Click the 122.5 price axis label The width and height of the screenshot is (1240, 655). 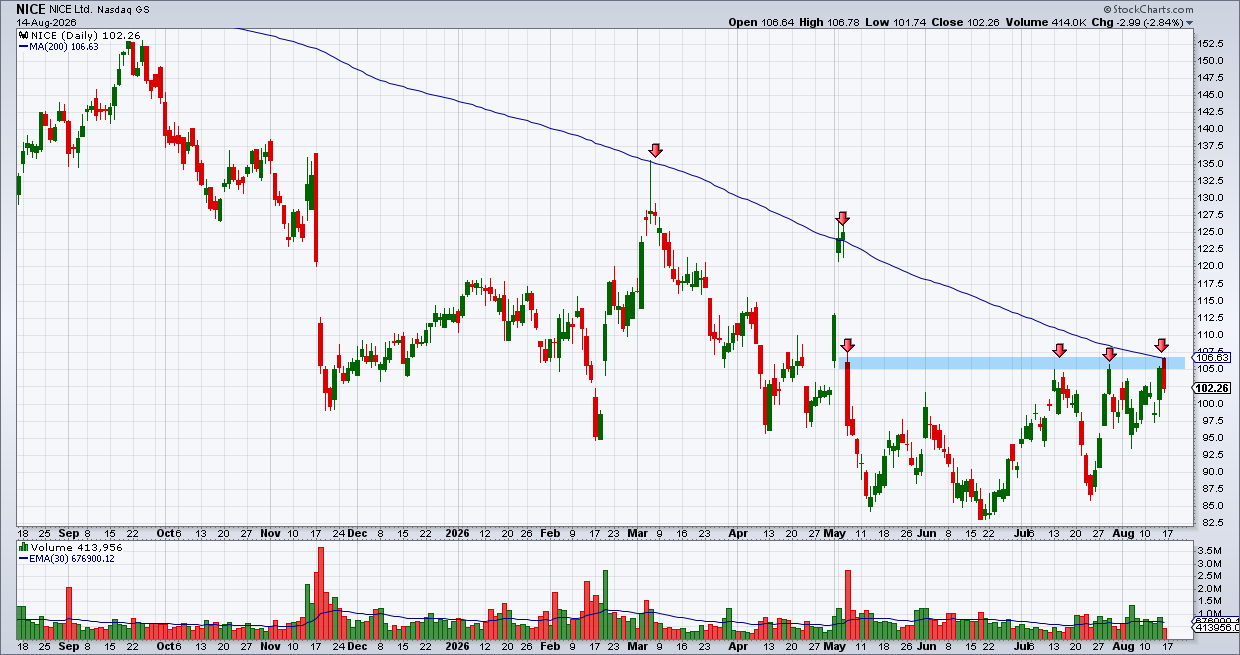[1211, 249]
